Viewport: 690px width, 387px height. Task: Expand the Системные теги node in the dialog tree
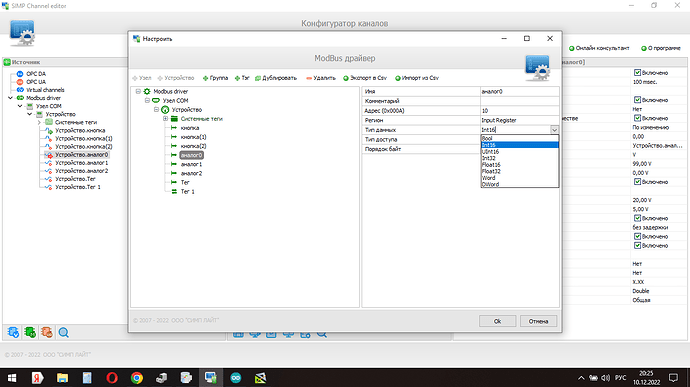165,119
